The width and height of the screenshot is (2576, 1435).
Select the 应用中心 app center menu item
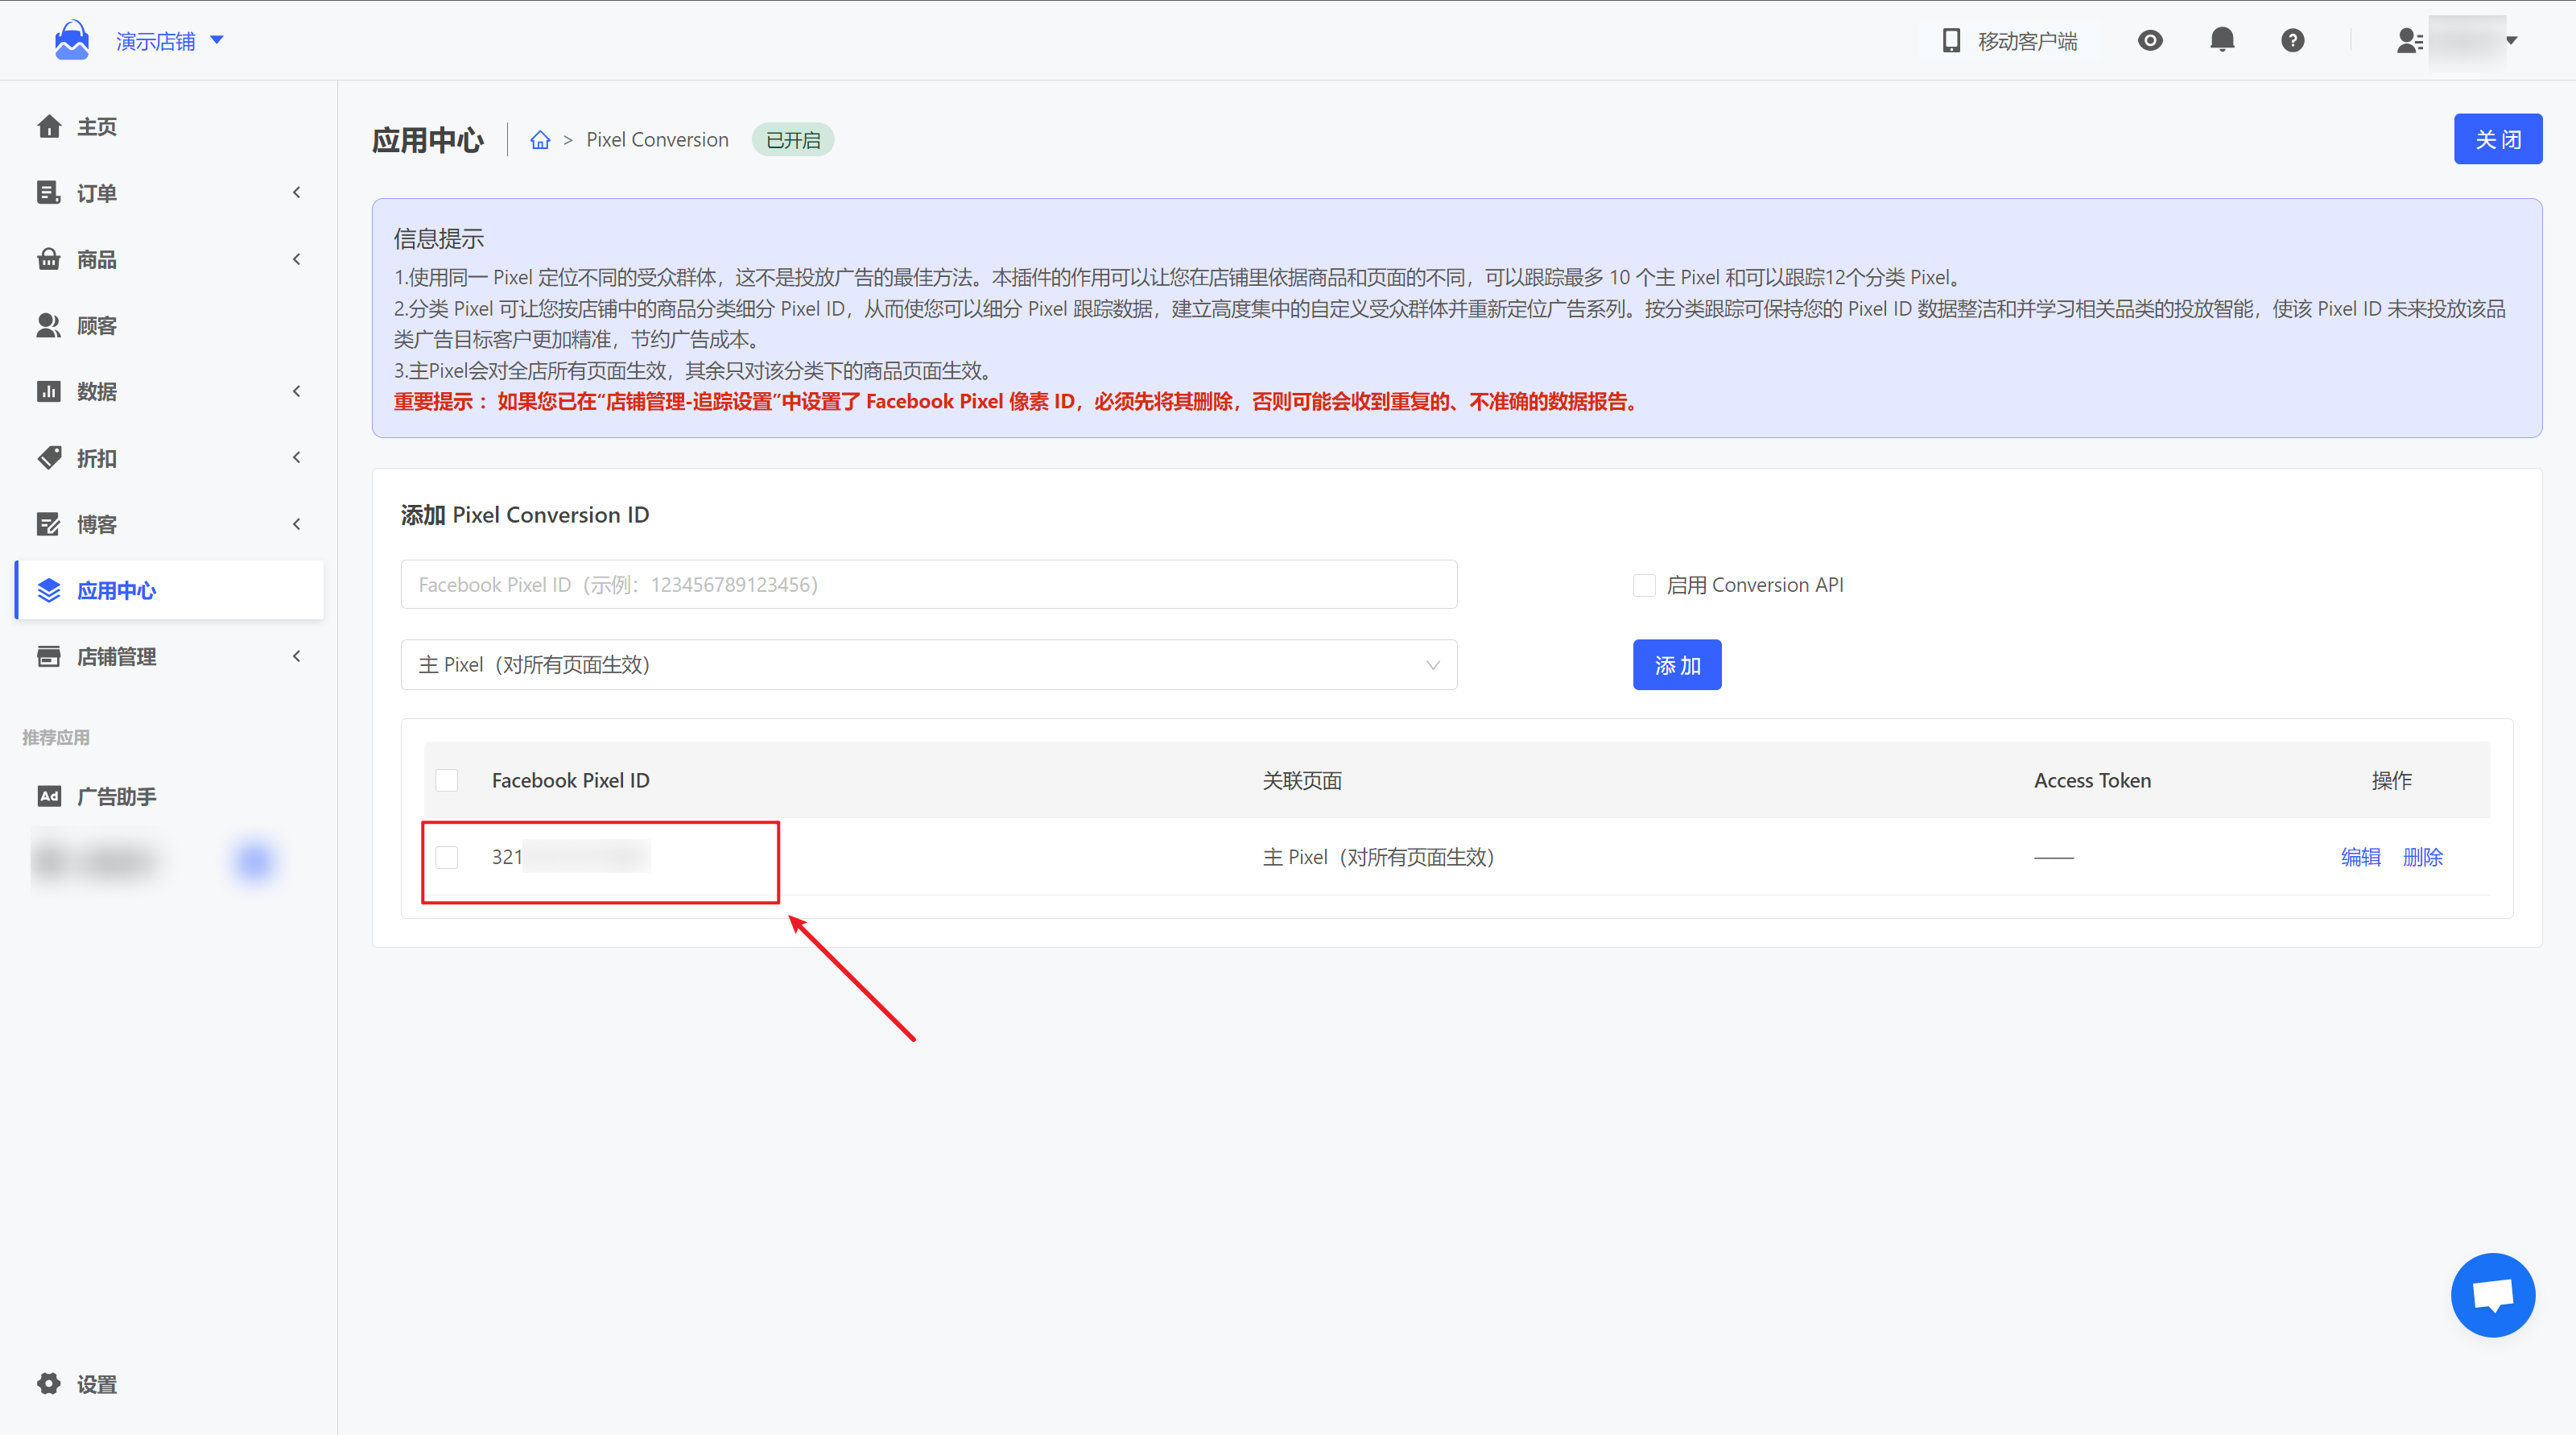point(169,590)
